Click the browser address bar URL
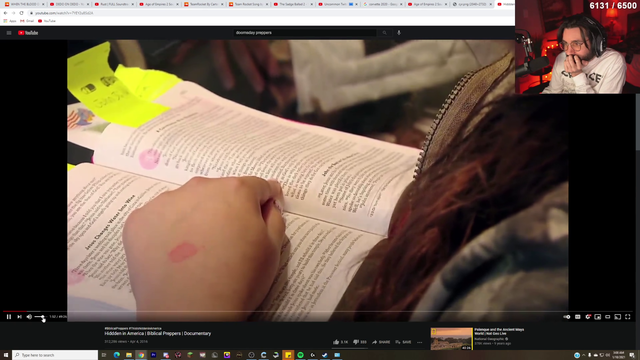This screenshot has width=640, height=360. (64, 13)
